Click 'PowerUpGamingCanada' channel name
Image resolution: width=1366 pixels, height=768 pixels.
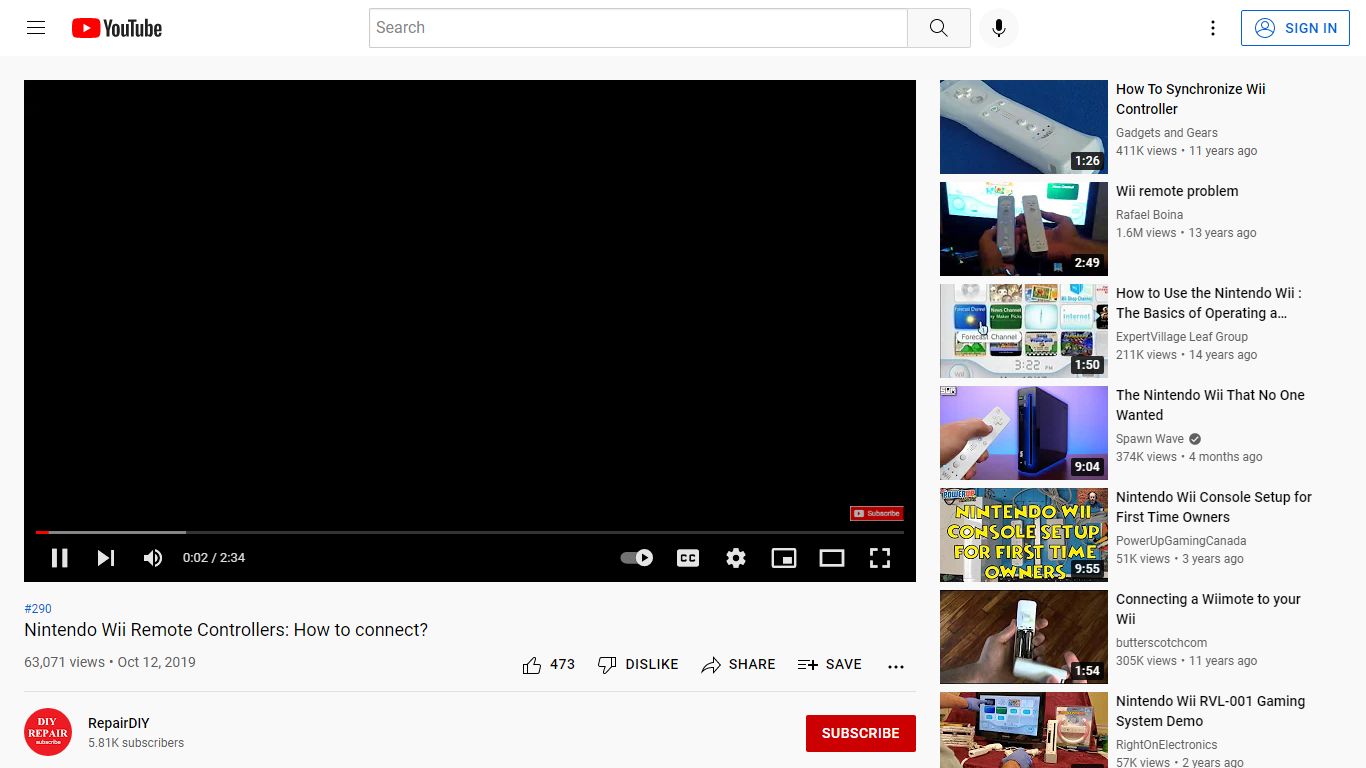(x=1181, y=540)
